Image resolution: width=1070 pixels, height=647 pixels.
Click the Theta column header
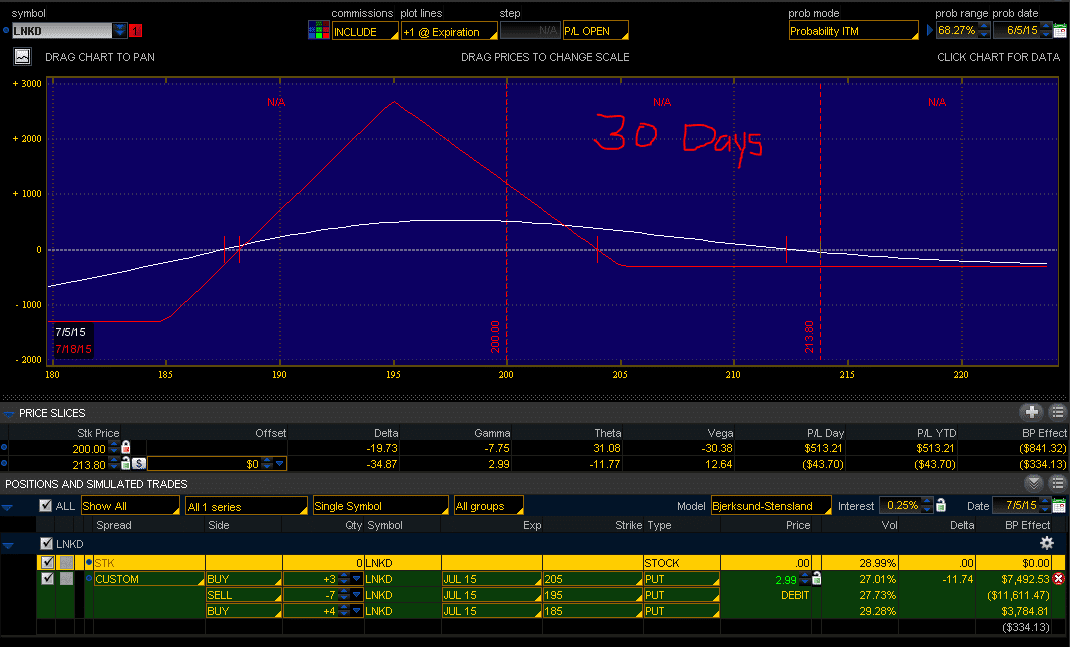coord(607,433)
